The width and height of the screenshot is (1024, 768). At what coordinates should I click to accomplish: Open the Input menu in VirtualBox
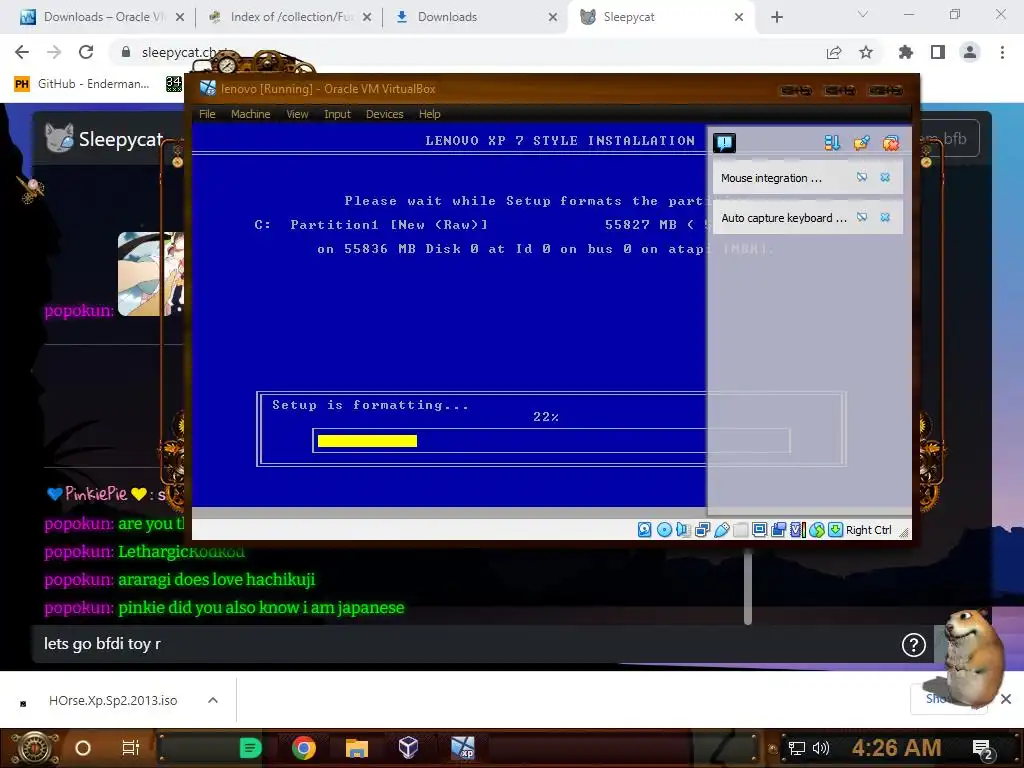[x=337, y=114]
